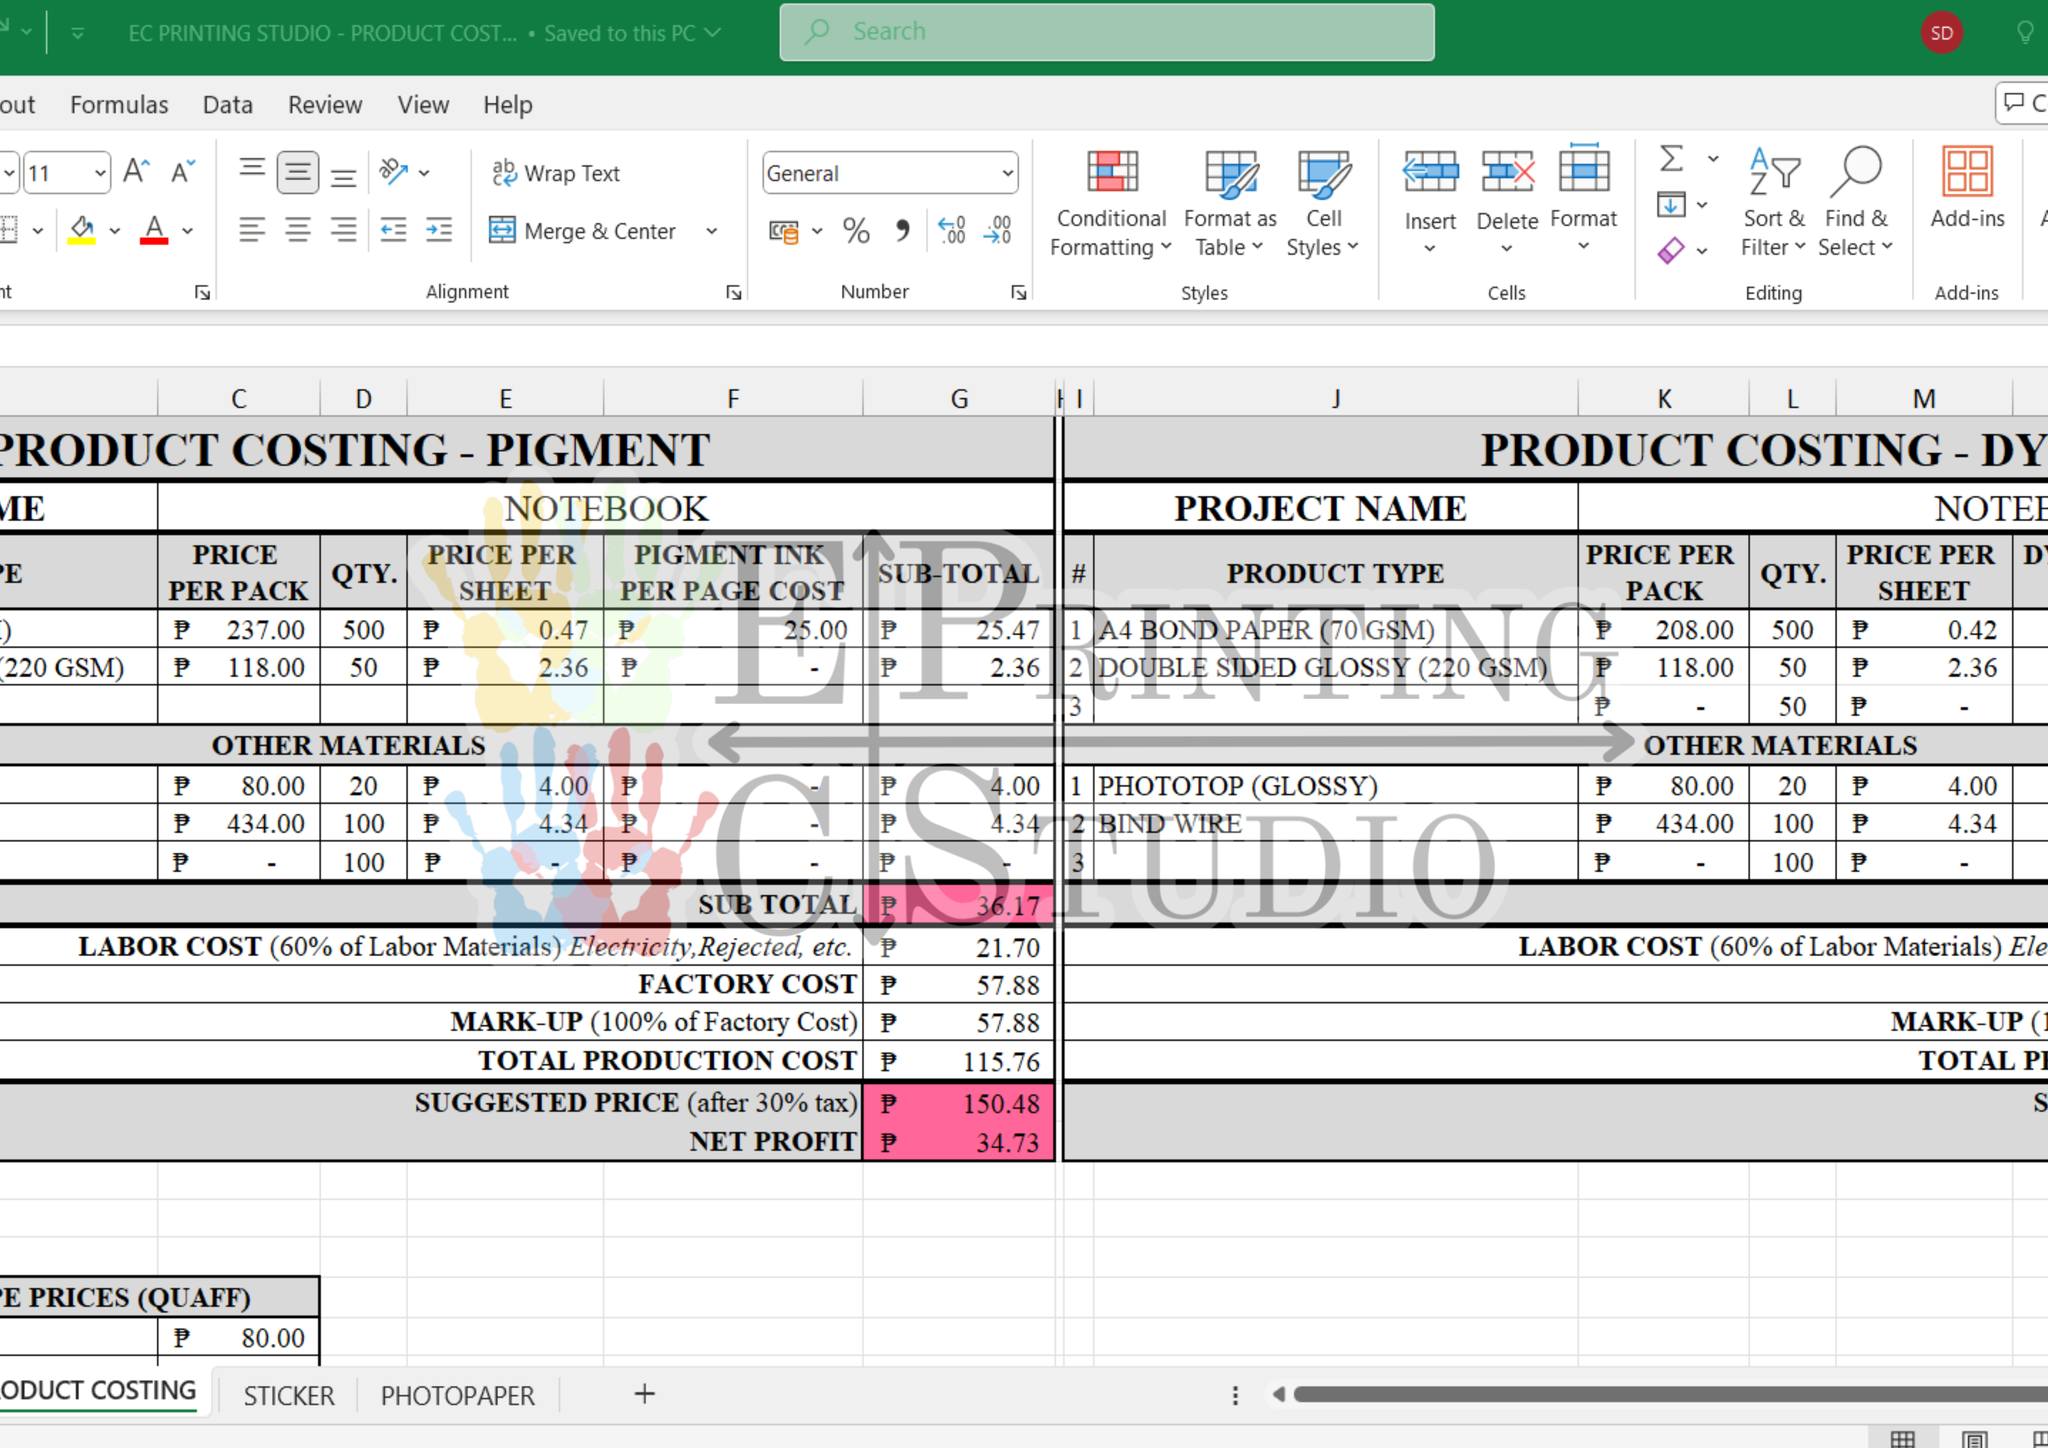Click the Fill down icon
Viewport: 2048px width, 1448px height.
coord(1671,204)
